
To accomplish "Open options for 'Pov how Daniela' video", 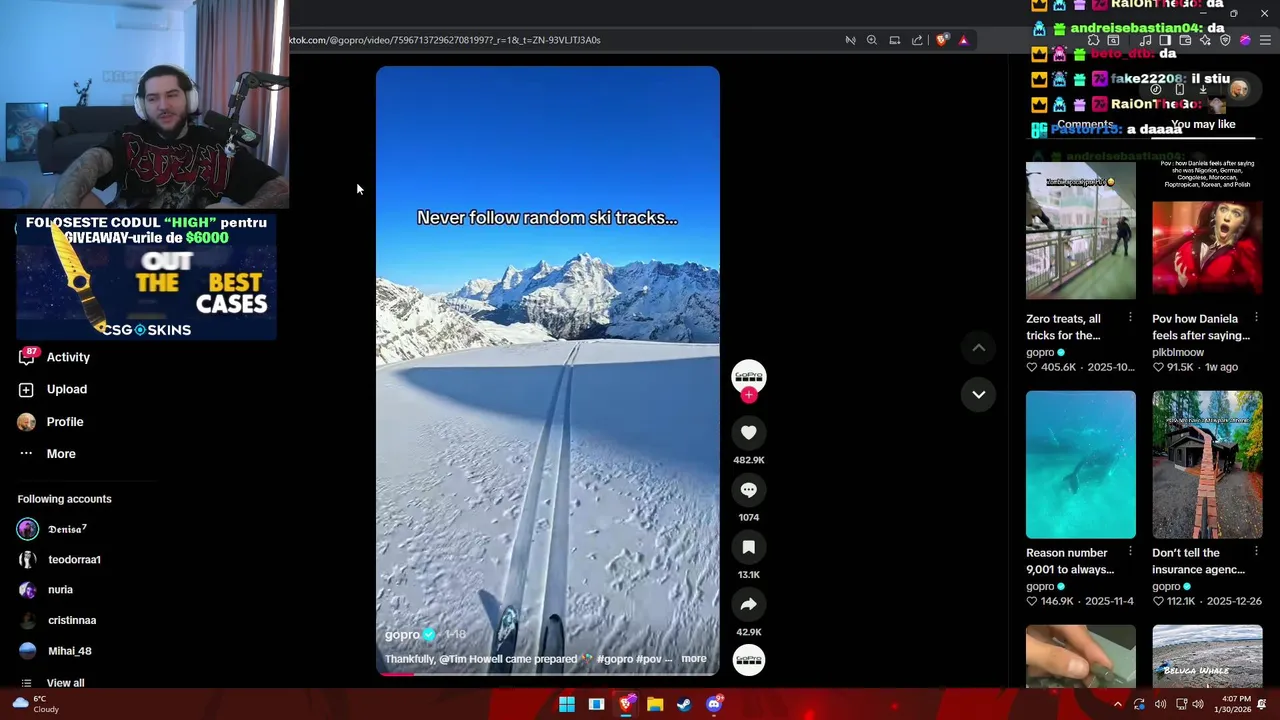I will (x=1256, y=318).
